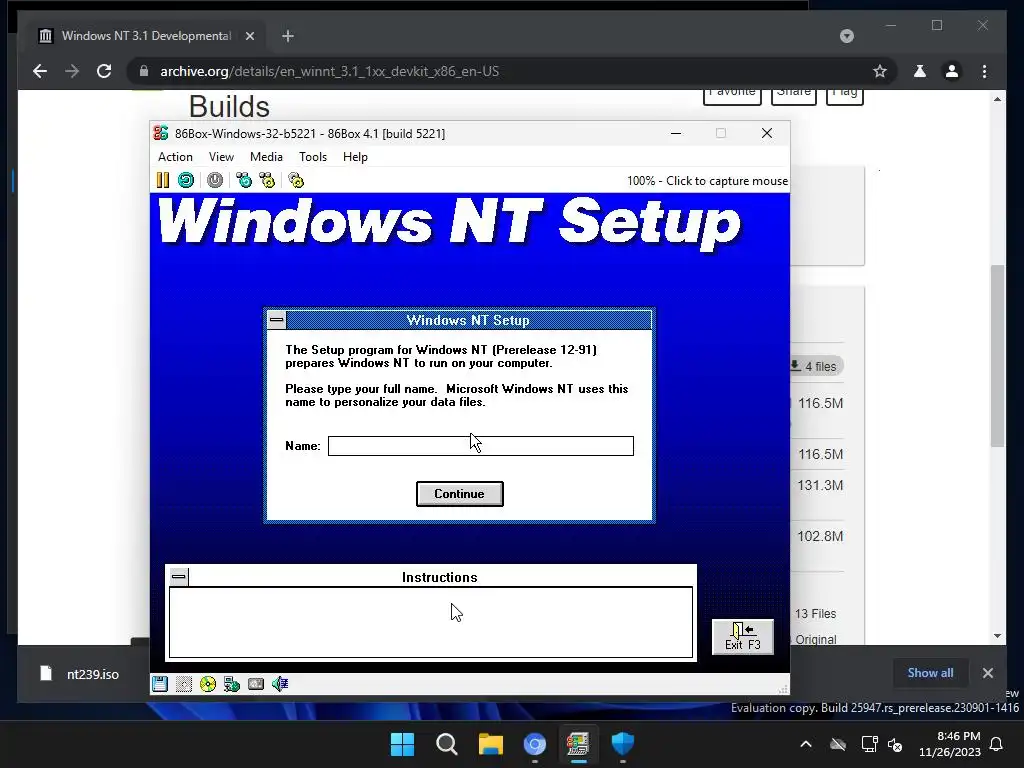Close the Windows NT 3.1 Developmental tab
Viewport: 1024px width, 768px height.
(x=249, y=36)
